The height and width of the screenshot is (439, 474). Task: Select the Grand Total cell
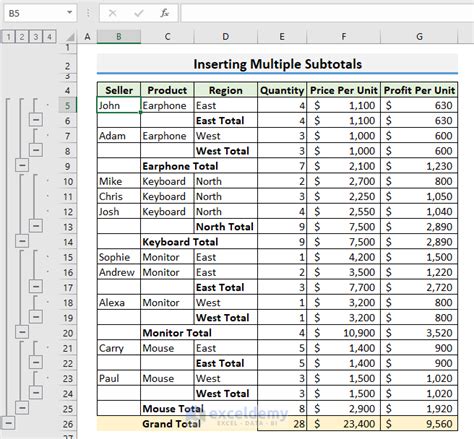(x=167, y=424)
